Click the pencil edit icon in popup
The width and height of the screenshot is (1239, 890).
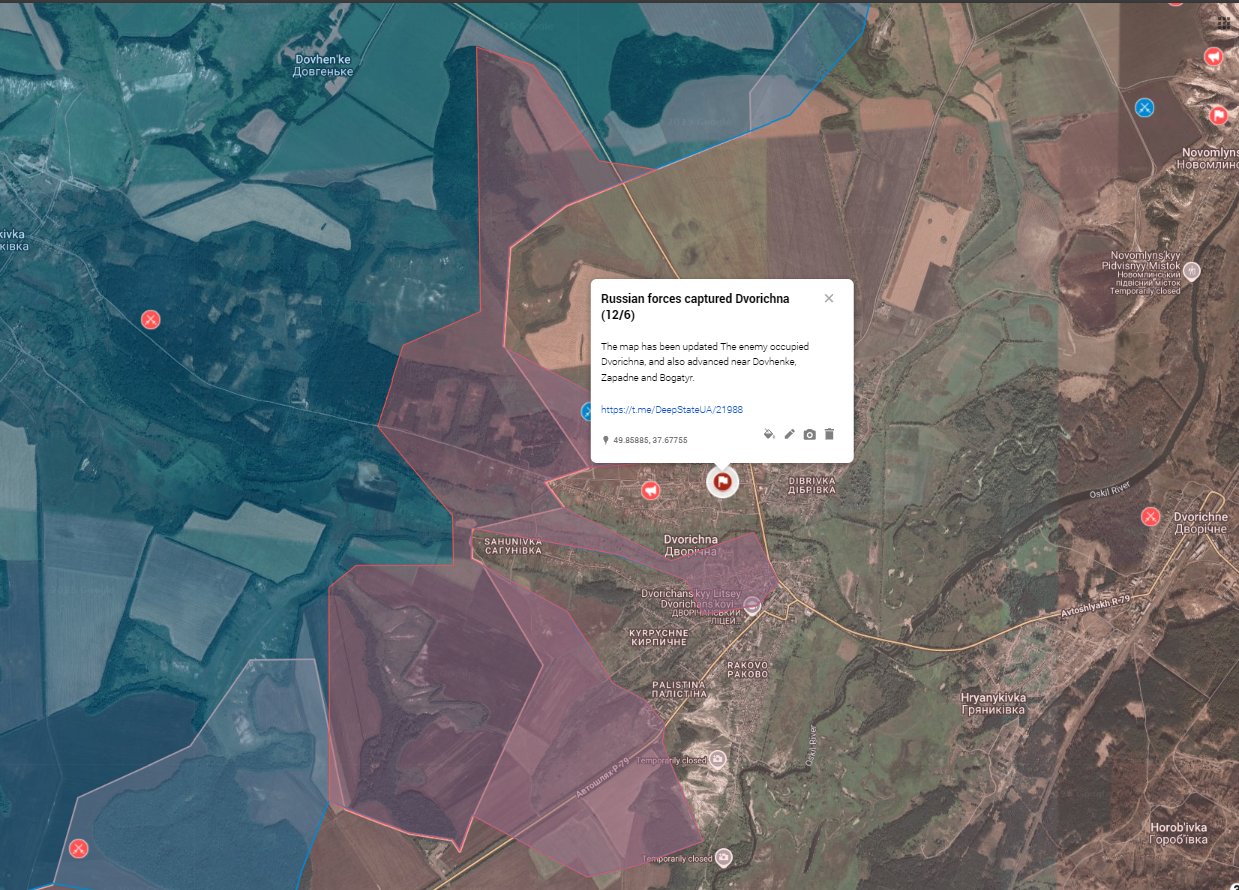[789, 434]
